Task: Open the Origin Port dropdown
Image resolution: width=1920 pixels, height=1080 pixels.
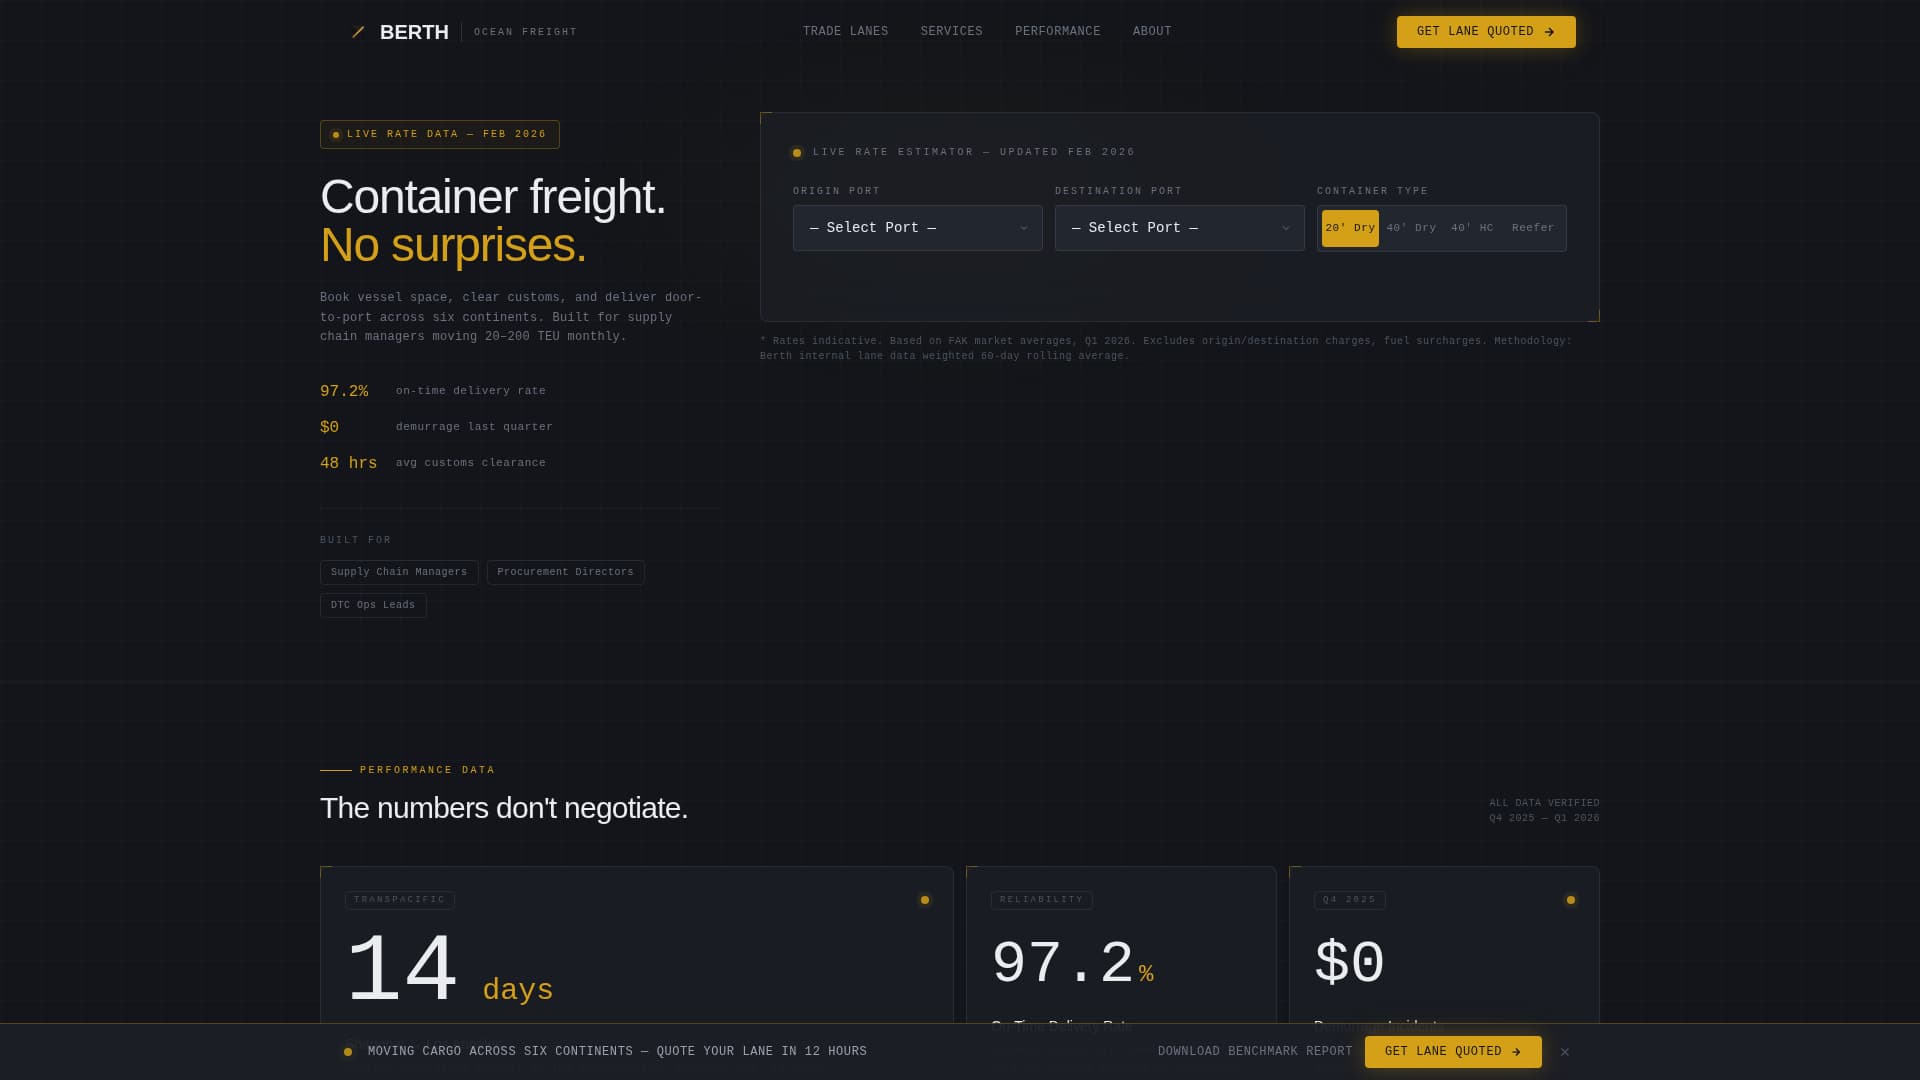Action: [917, 228]
